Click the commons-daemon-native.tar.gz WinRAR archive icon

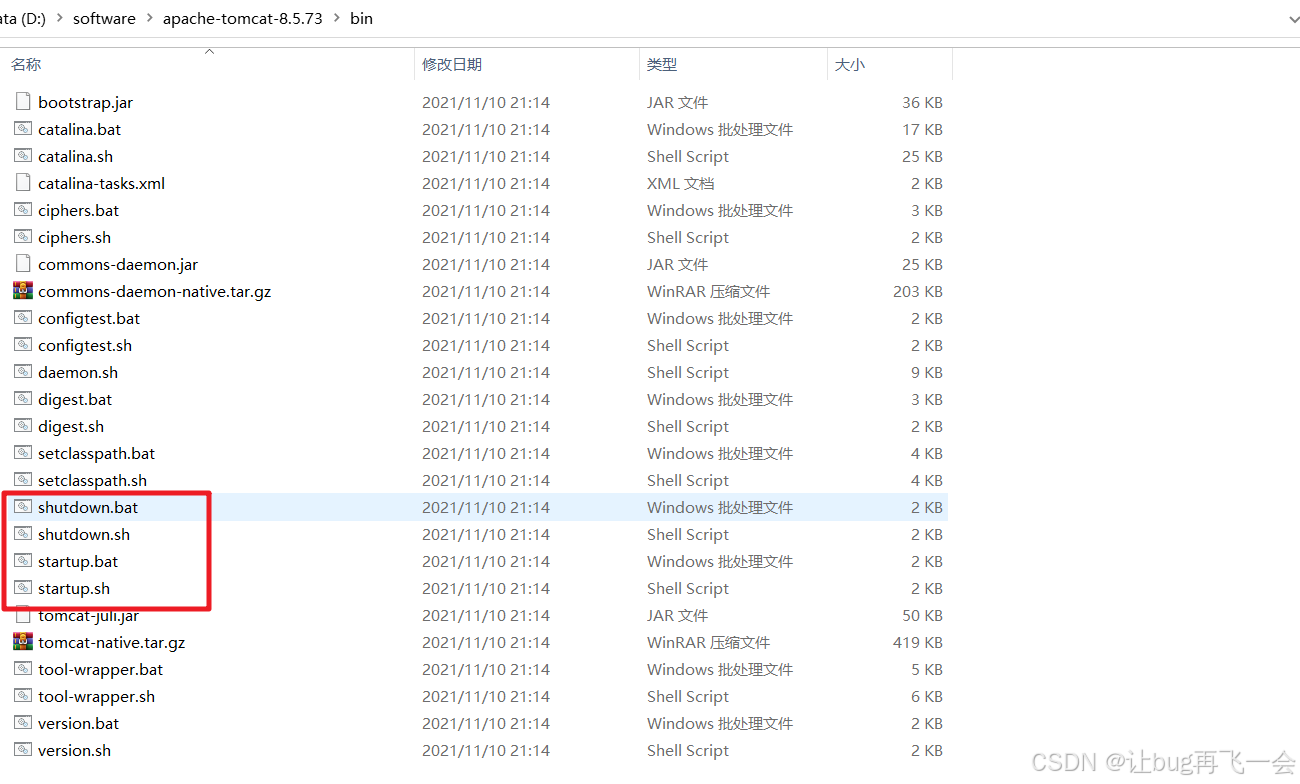[x=22, y=291]
